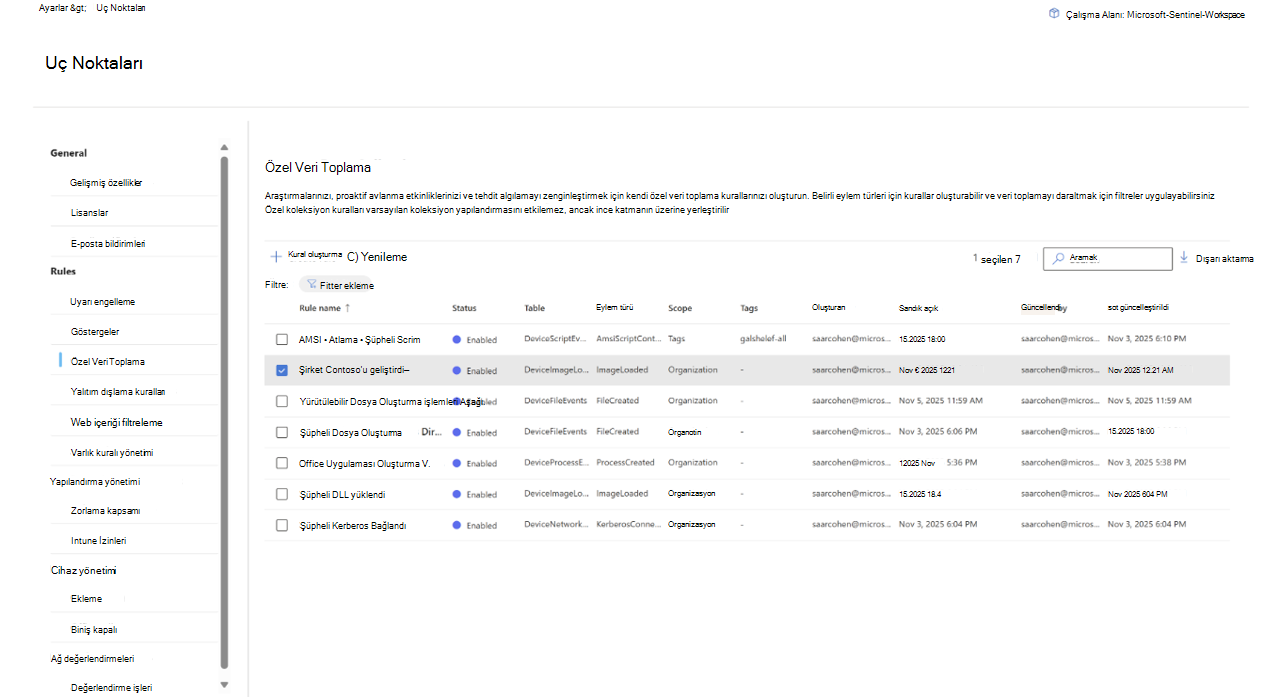This screenshot has width=1261, height=697.
Task: Tick checkbox for Yürütülebilir Dosya Oluşturma rule
Action: point(282,401)
